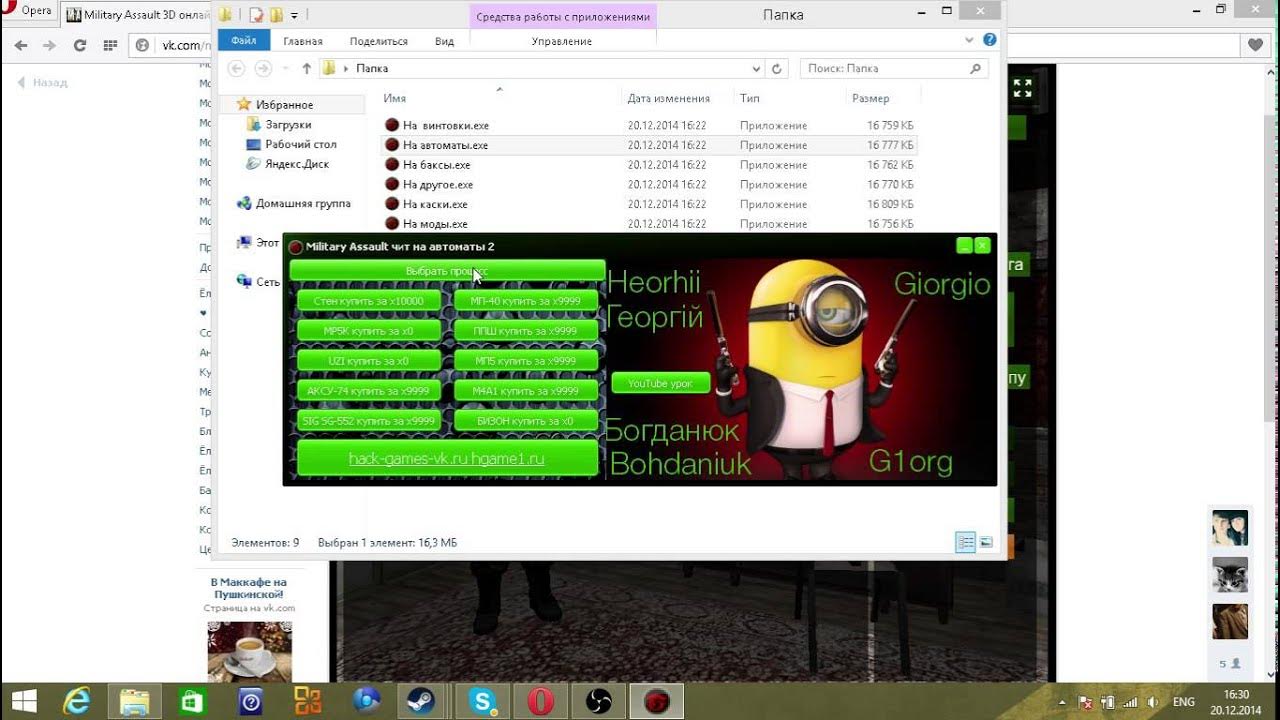Minimize the Military Assault cheat window

click(964, 246)
